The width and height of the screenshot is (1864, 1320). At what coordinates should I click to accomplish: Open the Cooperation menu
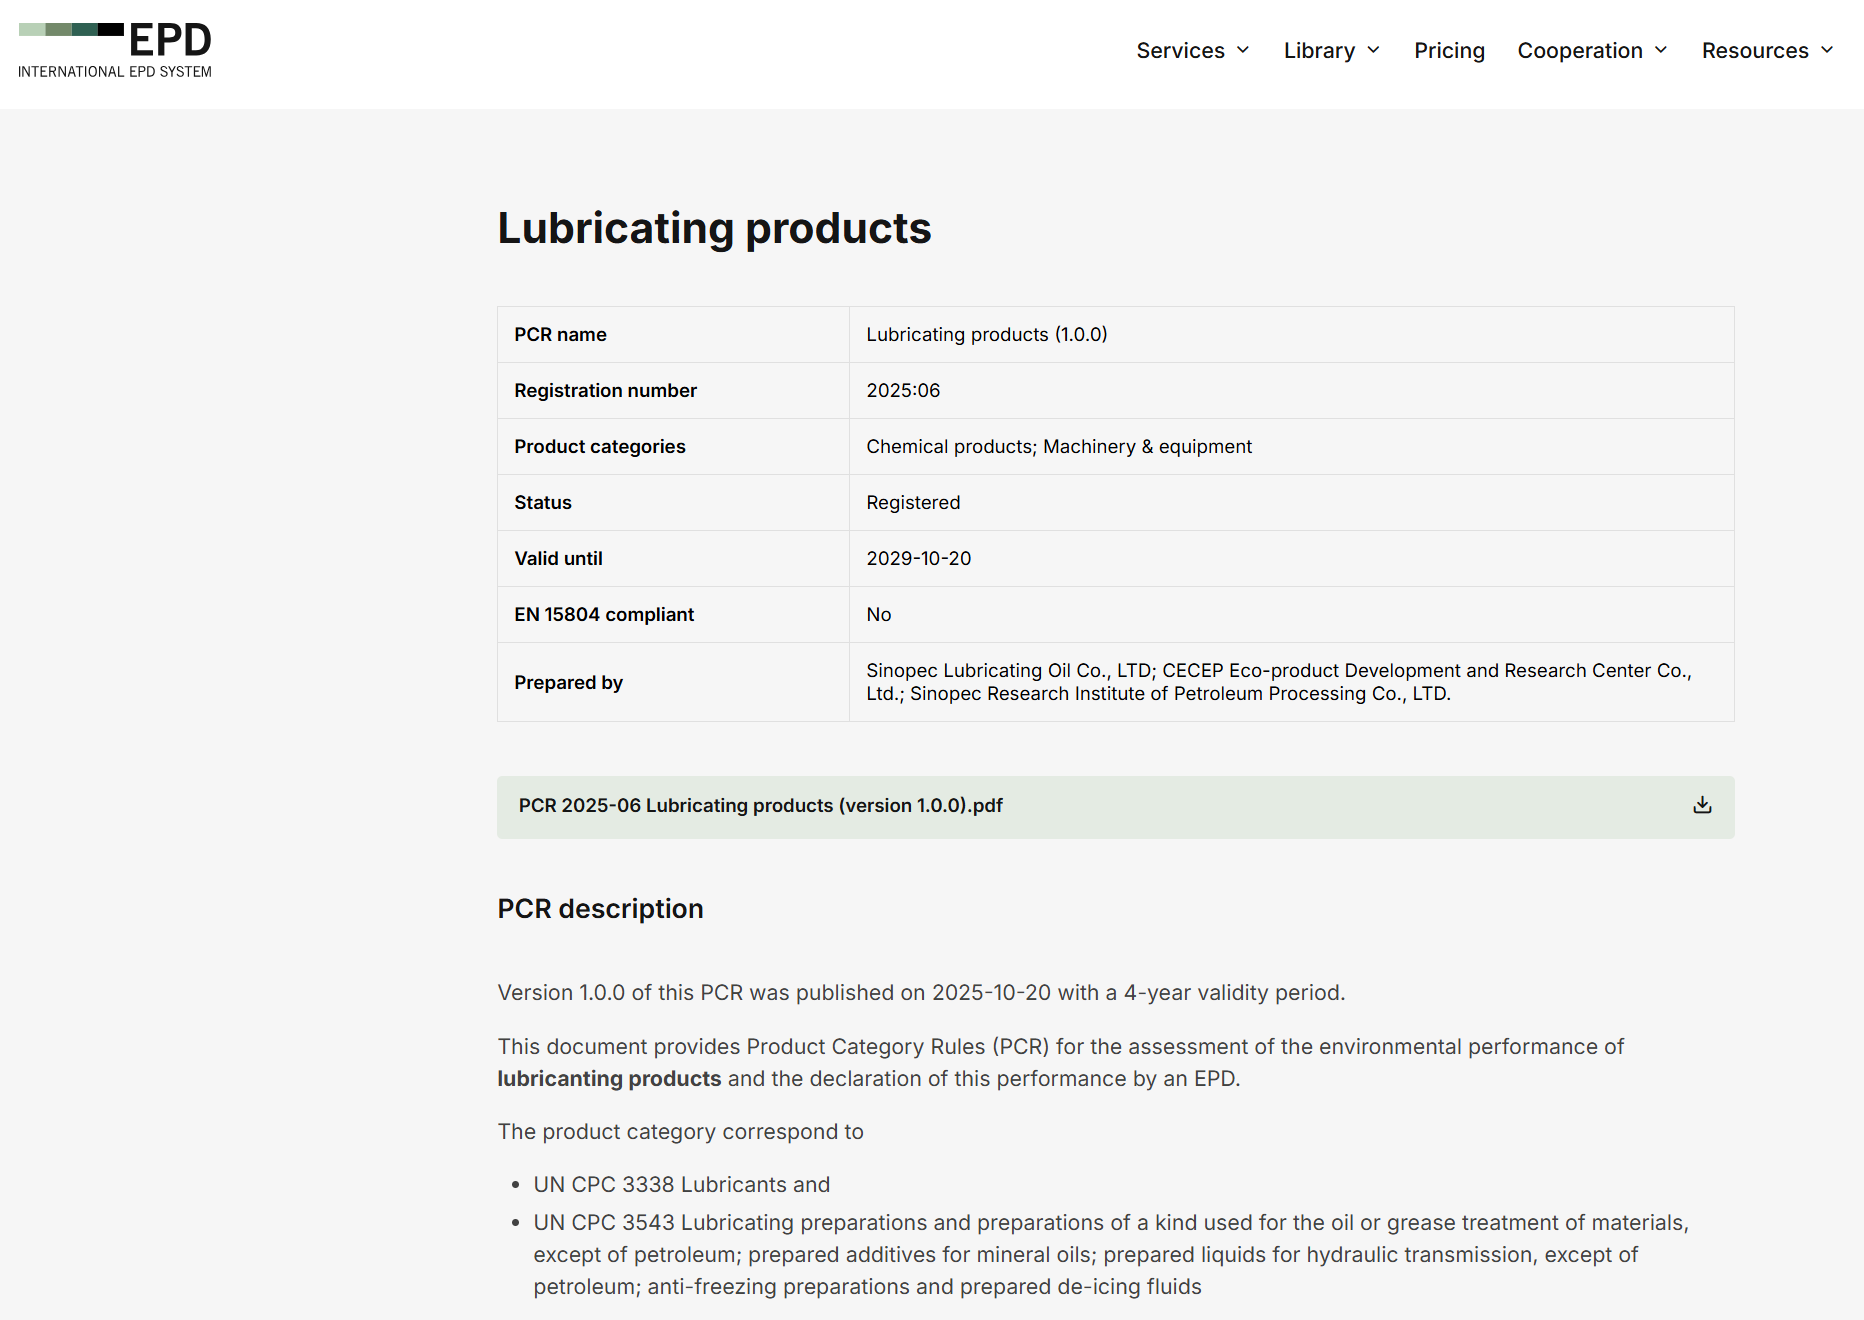[x=1579, y=50]
